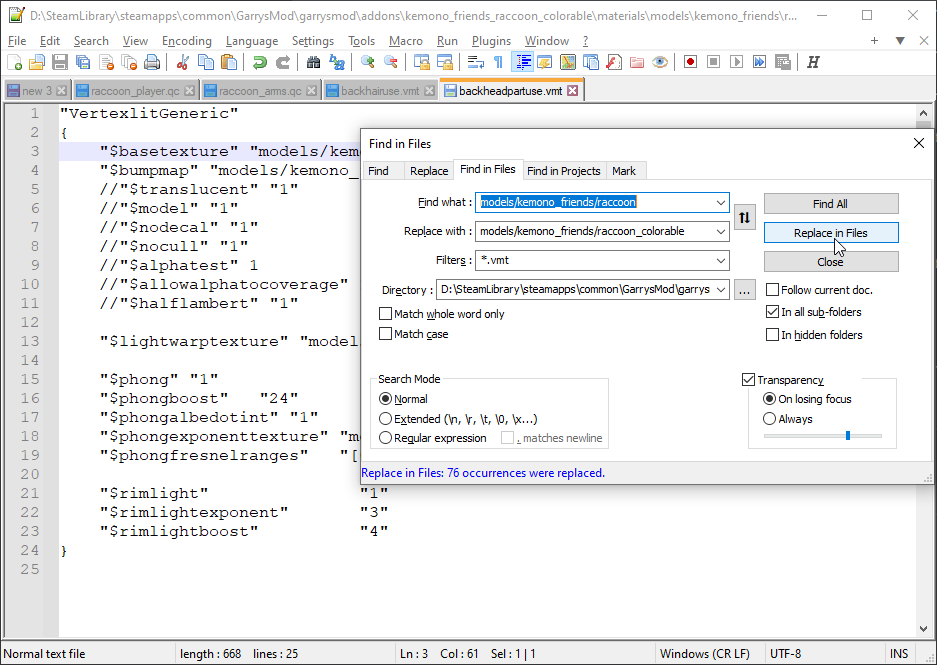Expand the Replace with history dropdown
Screen dimensions: 937x665
pyautogui.click(x=721, y=231)
